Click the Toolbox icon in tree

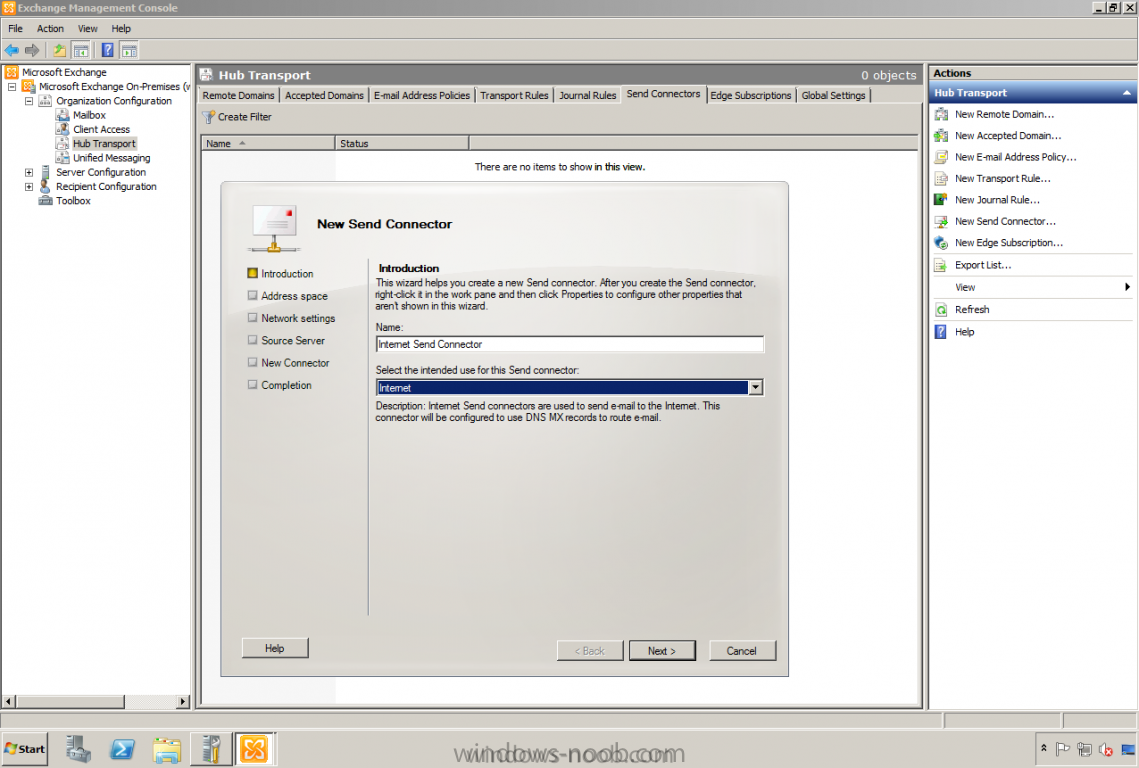click(45, 201)
